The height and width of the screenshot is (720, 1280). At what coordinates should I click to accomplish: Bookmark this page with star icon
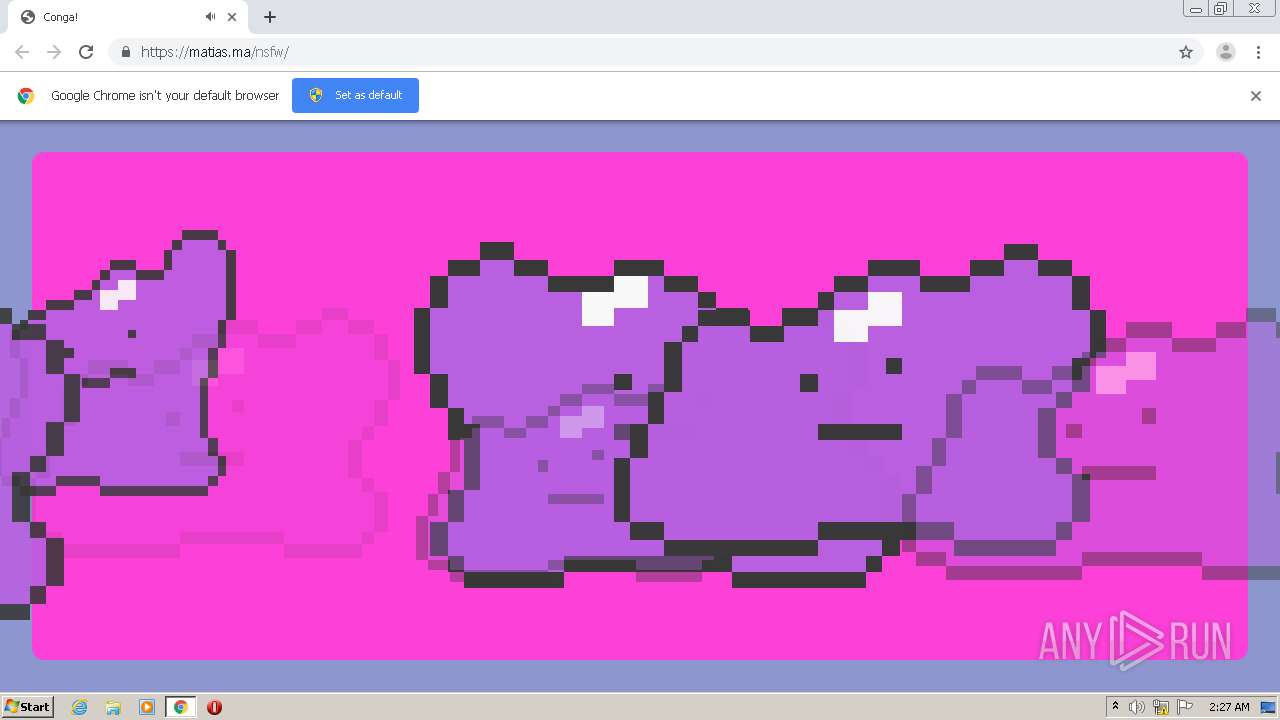tap(1186, 52)
